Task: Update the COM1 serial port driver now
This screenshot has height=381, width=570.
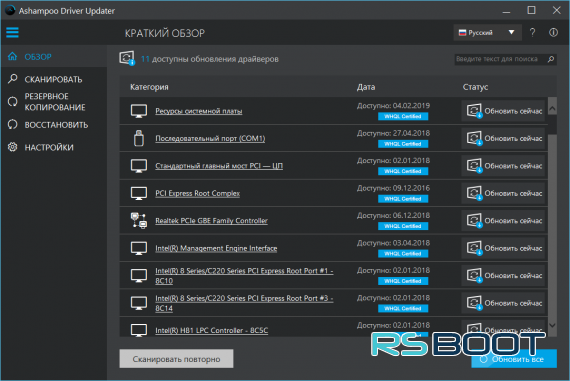Action: click(504, 138)
